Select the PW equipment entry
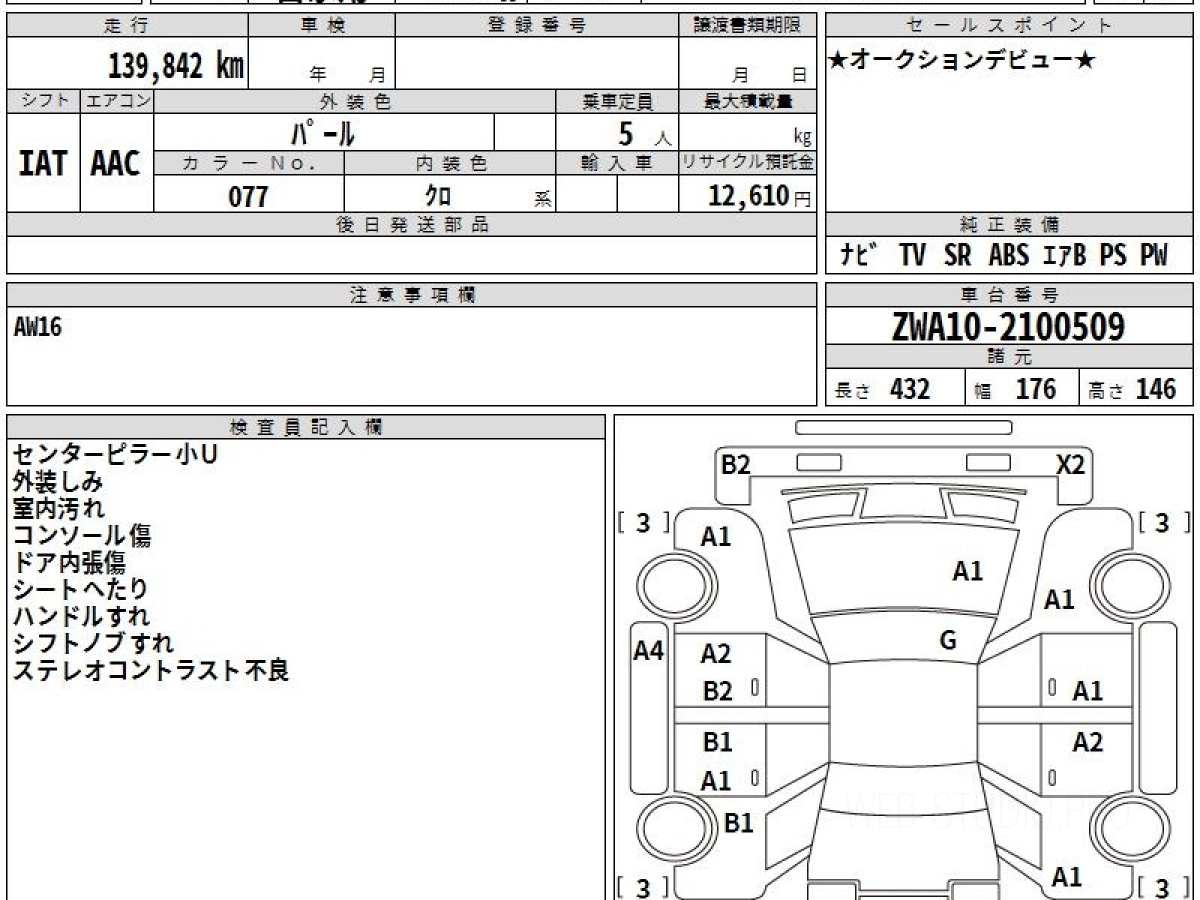The image size is (1200, 900). (x=1153, y=255)
